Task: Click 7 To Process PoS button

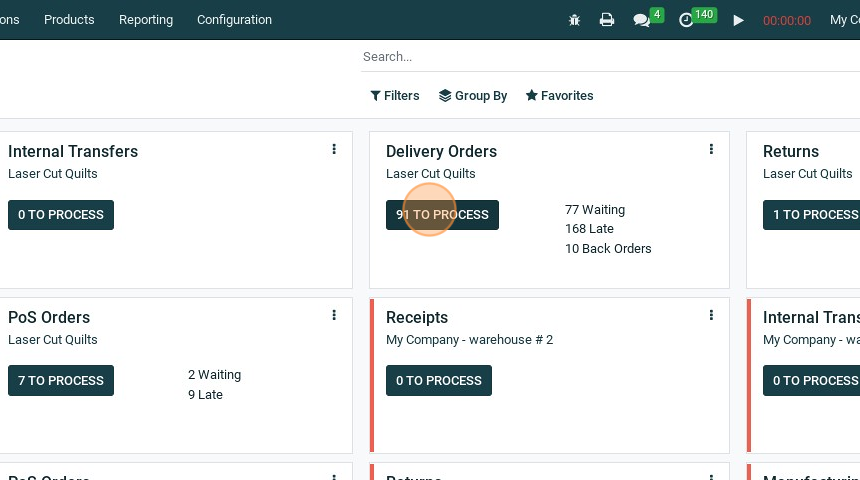Action: 61,381
